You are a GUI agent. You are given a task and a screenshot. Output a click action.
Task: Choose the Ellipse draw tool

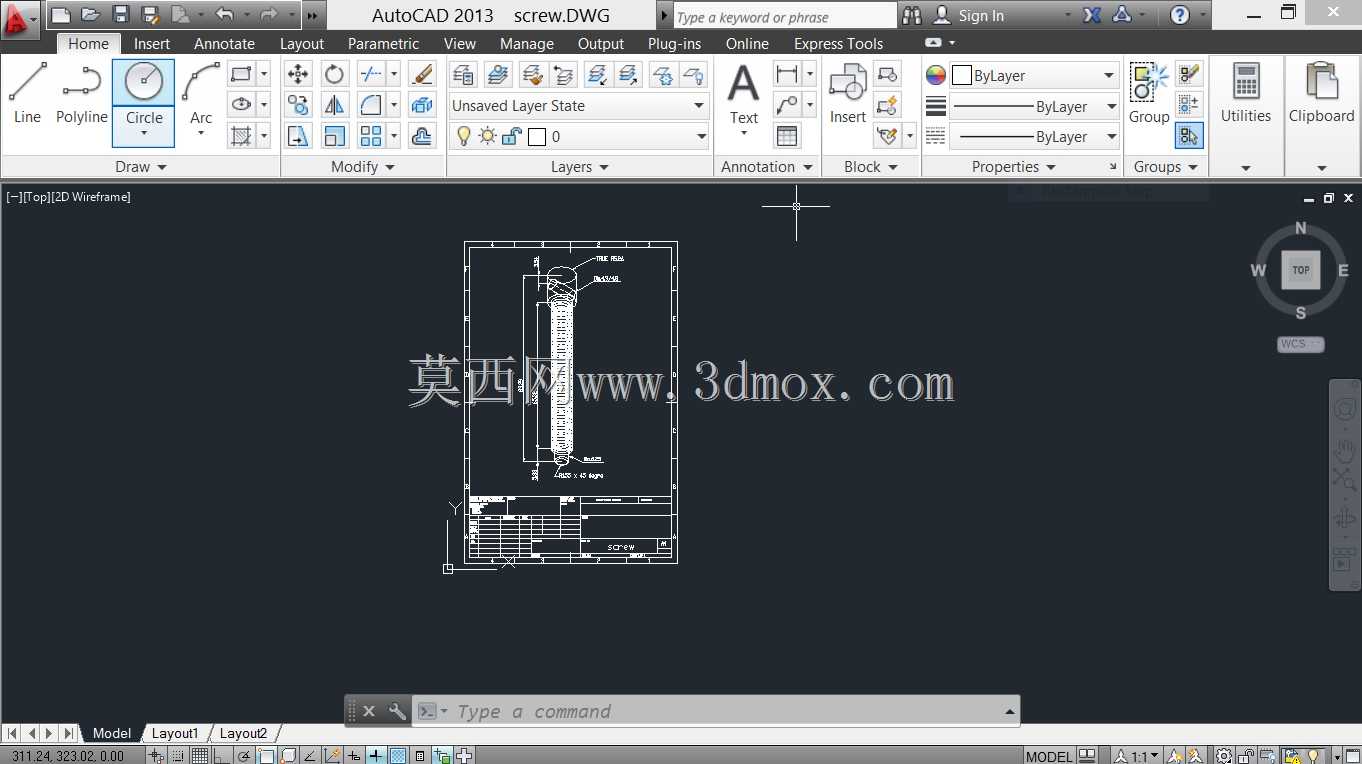(x=240, y=105)
